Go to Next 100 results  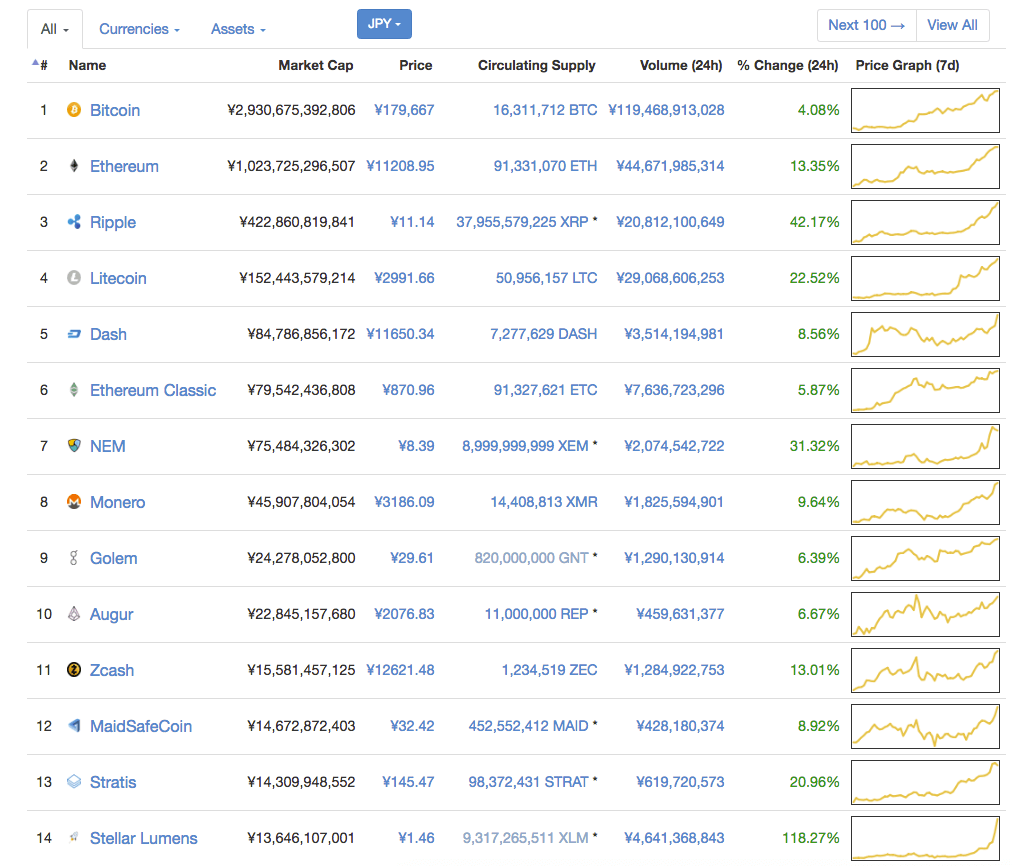tap(867, 25)
